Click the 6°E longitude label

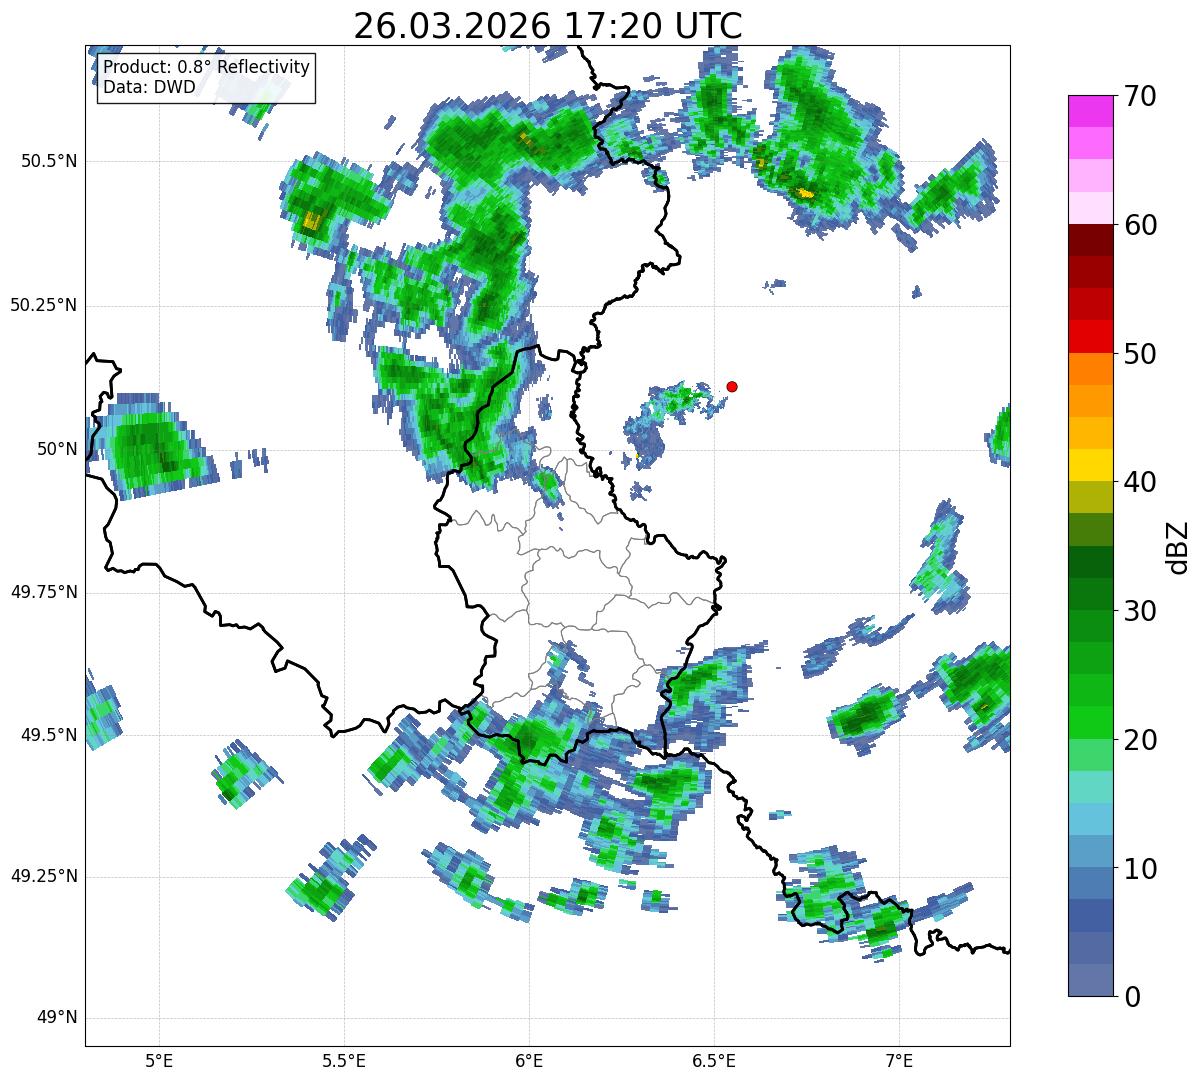coord(529,1060)
